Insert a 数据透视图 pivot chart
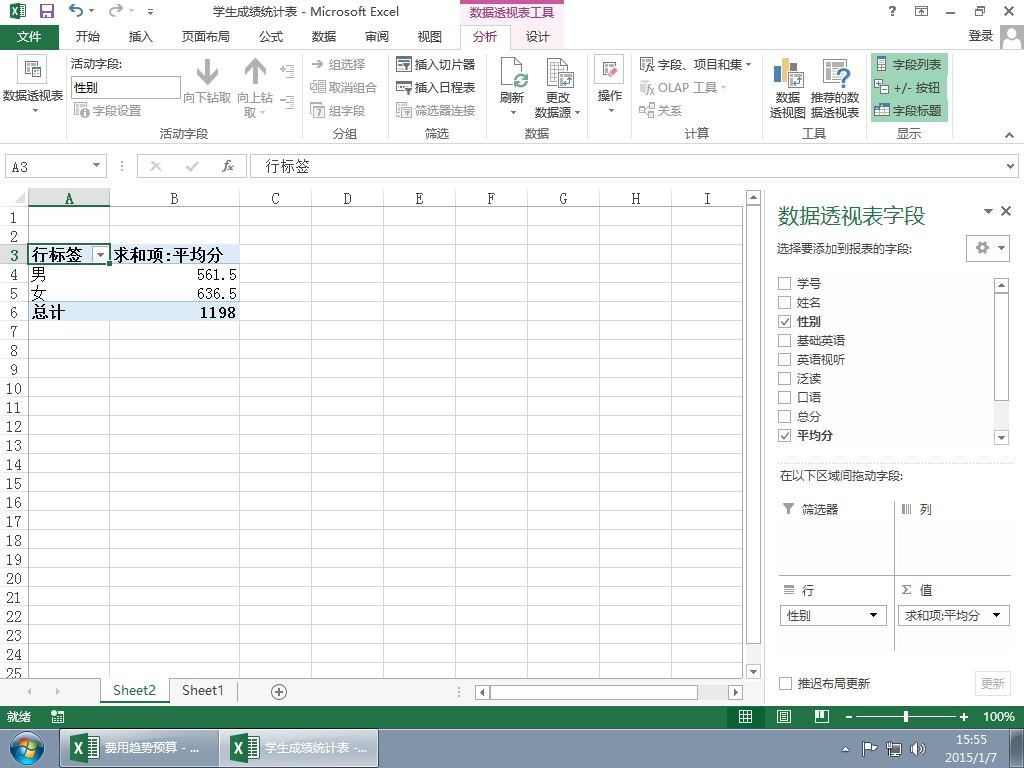The height and width of the screenshot is (768, 1024). [788, 89]
